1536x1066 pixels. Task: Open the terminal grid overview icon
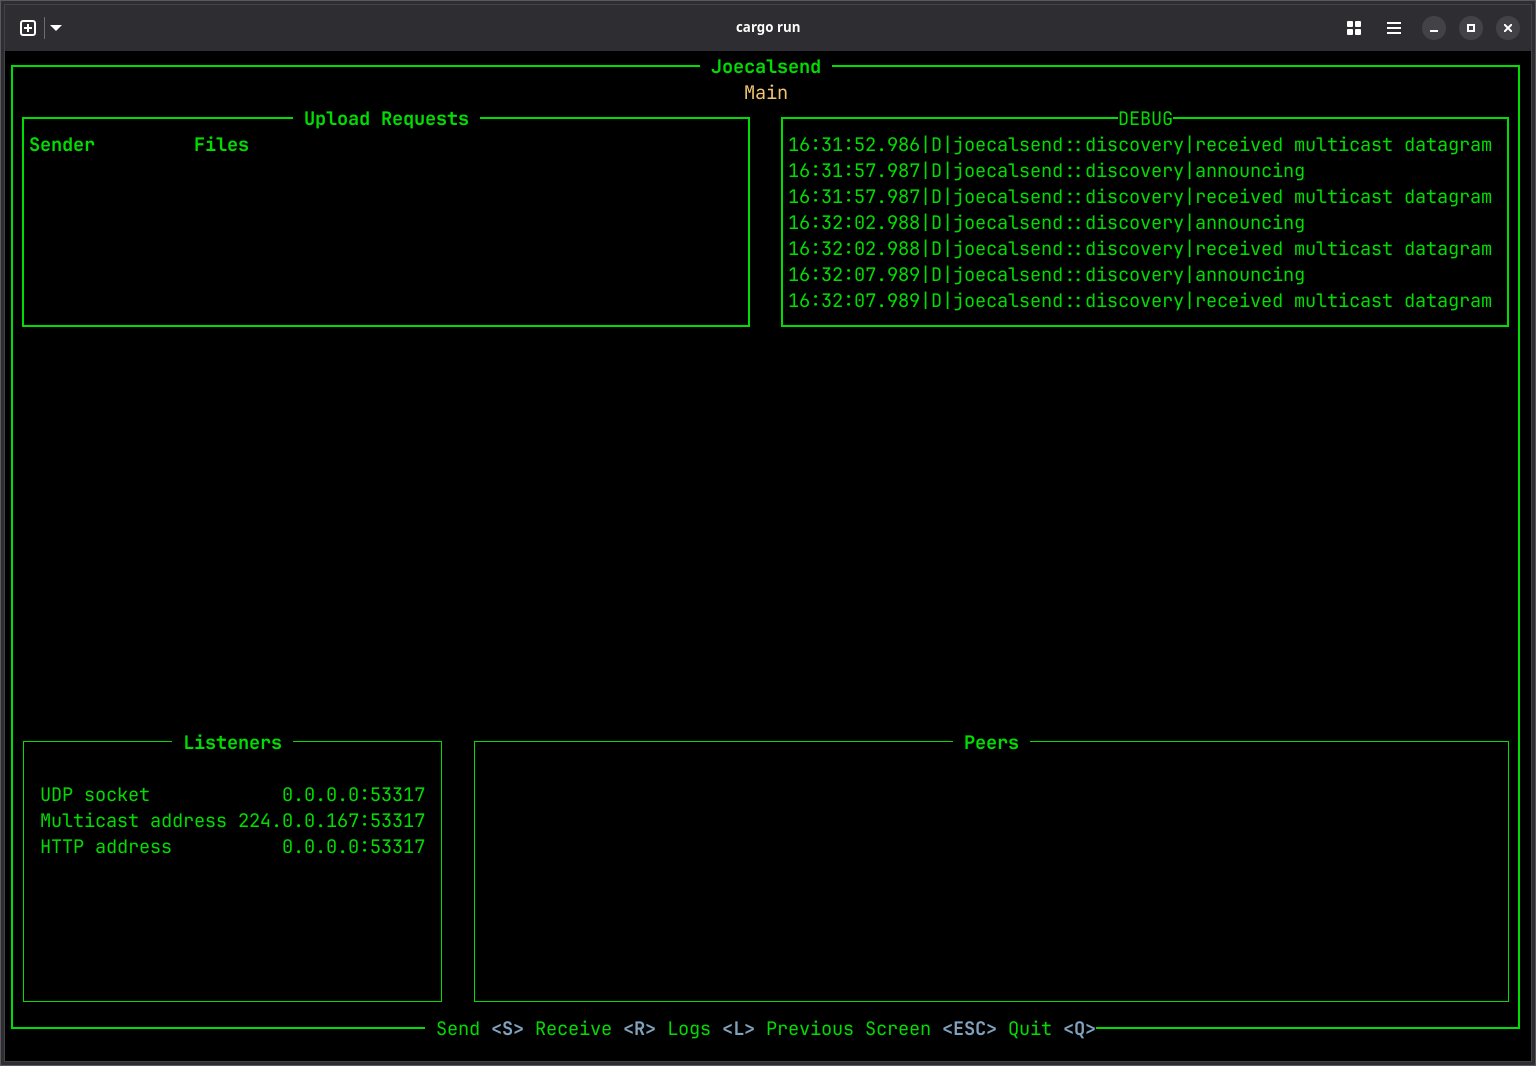tap(1354, 28)
